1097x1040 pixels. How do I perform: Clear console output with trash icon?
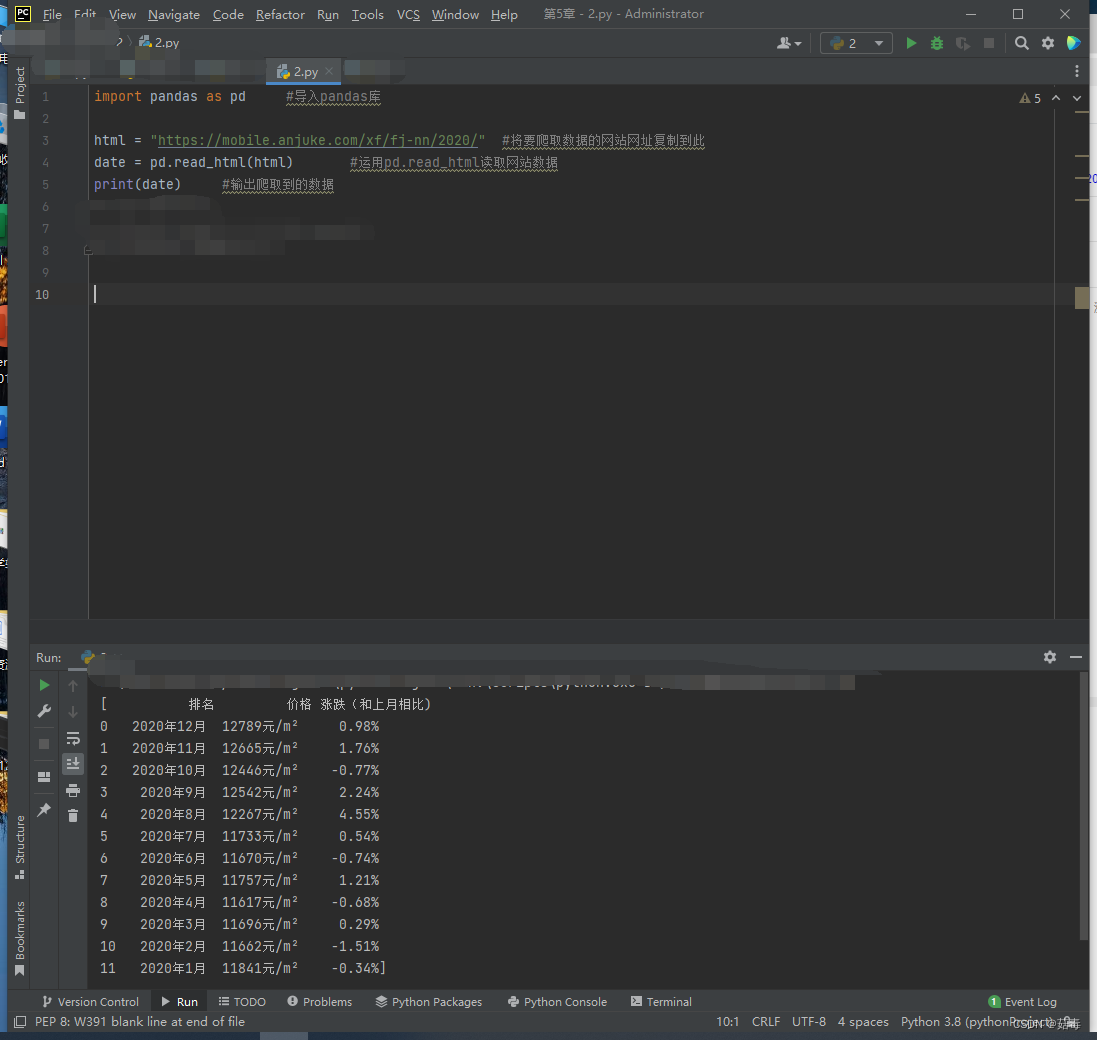73,816
